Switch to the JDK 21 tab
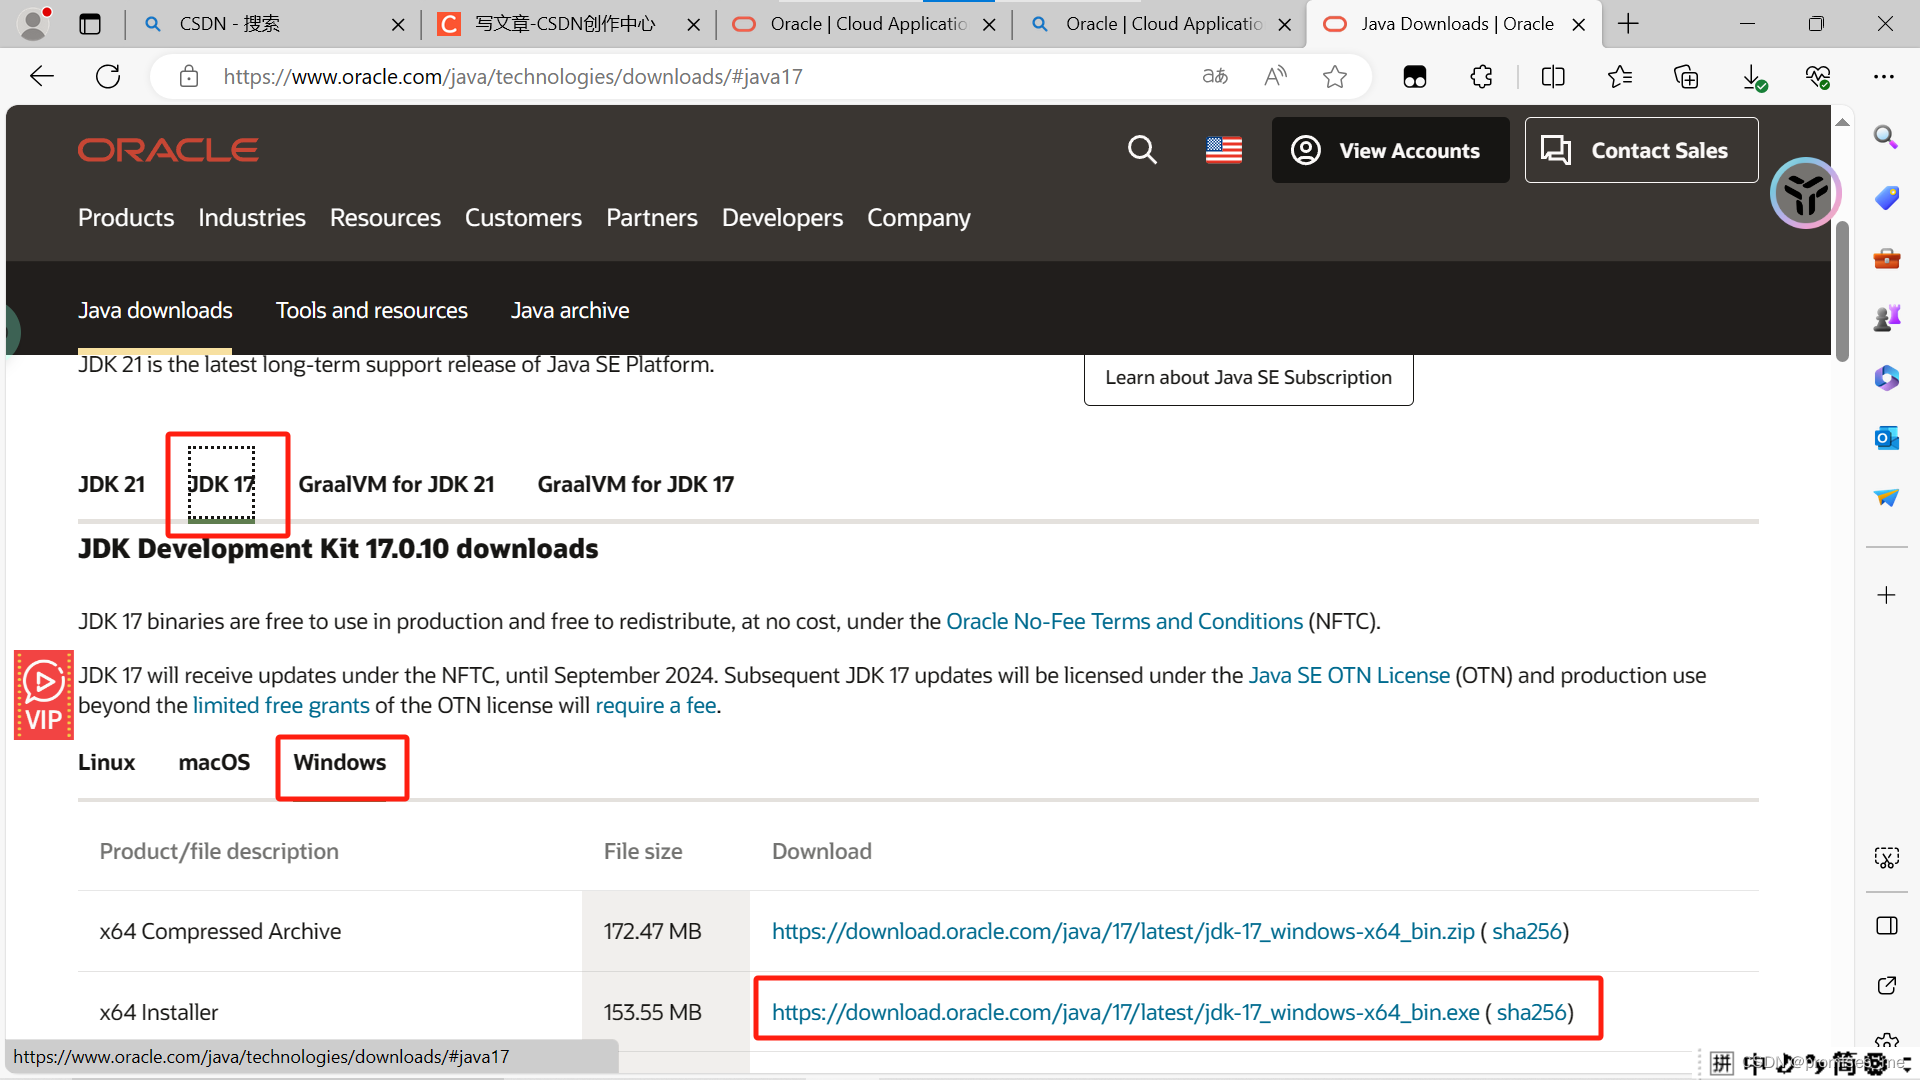Image resolution: width=1920 pixels, height=1080 pixels. (x=111, y=485)
